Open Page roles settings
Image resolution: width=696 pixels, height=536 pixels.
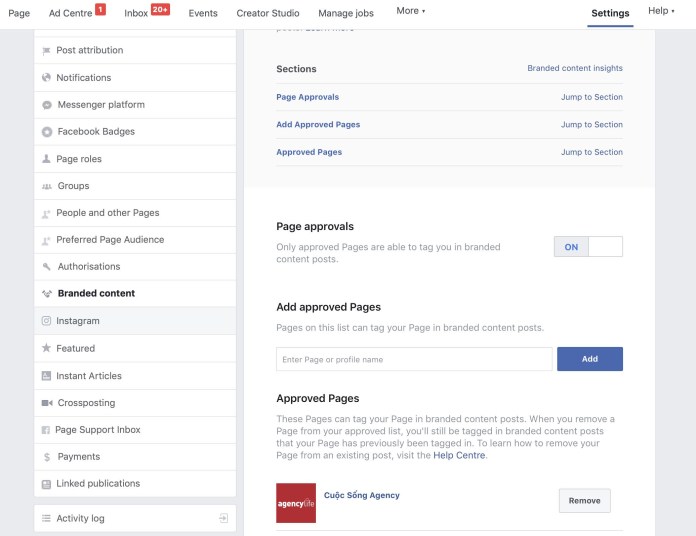click(x=135, y=159)
